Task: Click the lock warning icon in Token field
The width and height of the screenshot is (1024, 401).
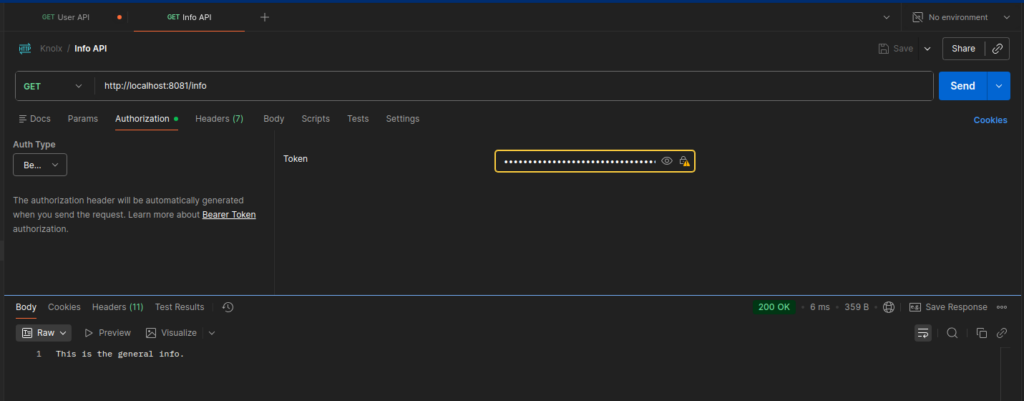Action: pos(684,161)
